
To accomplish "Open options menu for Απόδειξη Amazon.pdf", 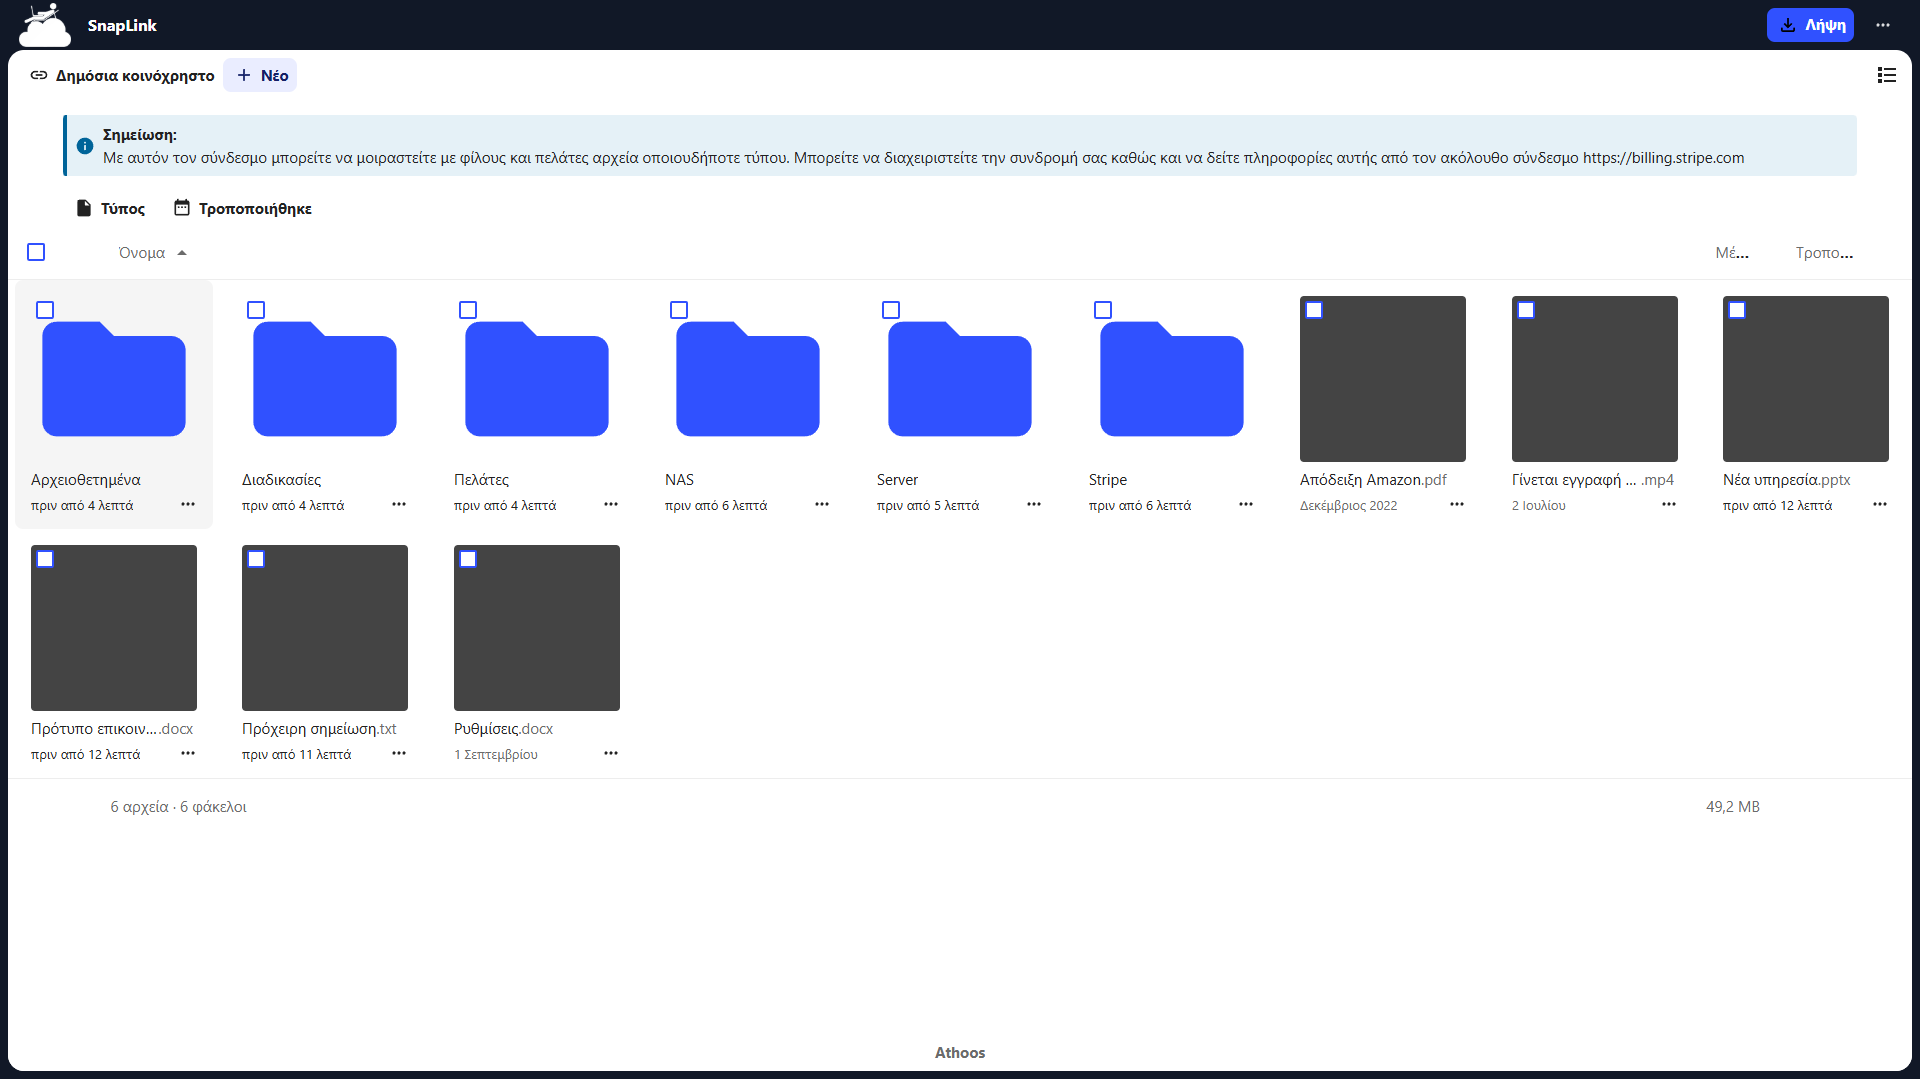I will [1456, 505].
